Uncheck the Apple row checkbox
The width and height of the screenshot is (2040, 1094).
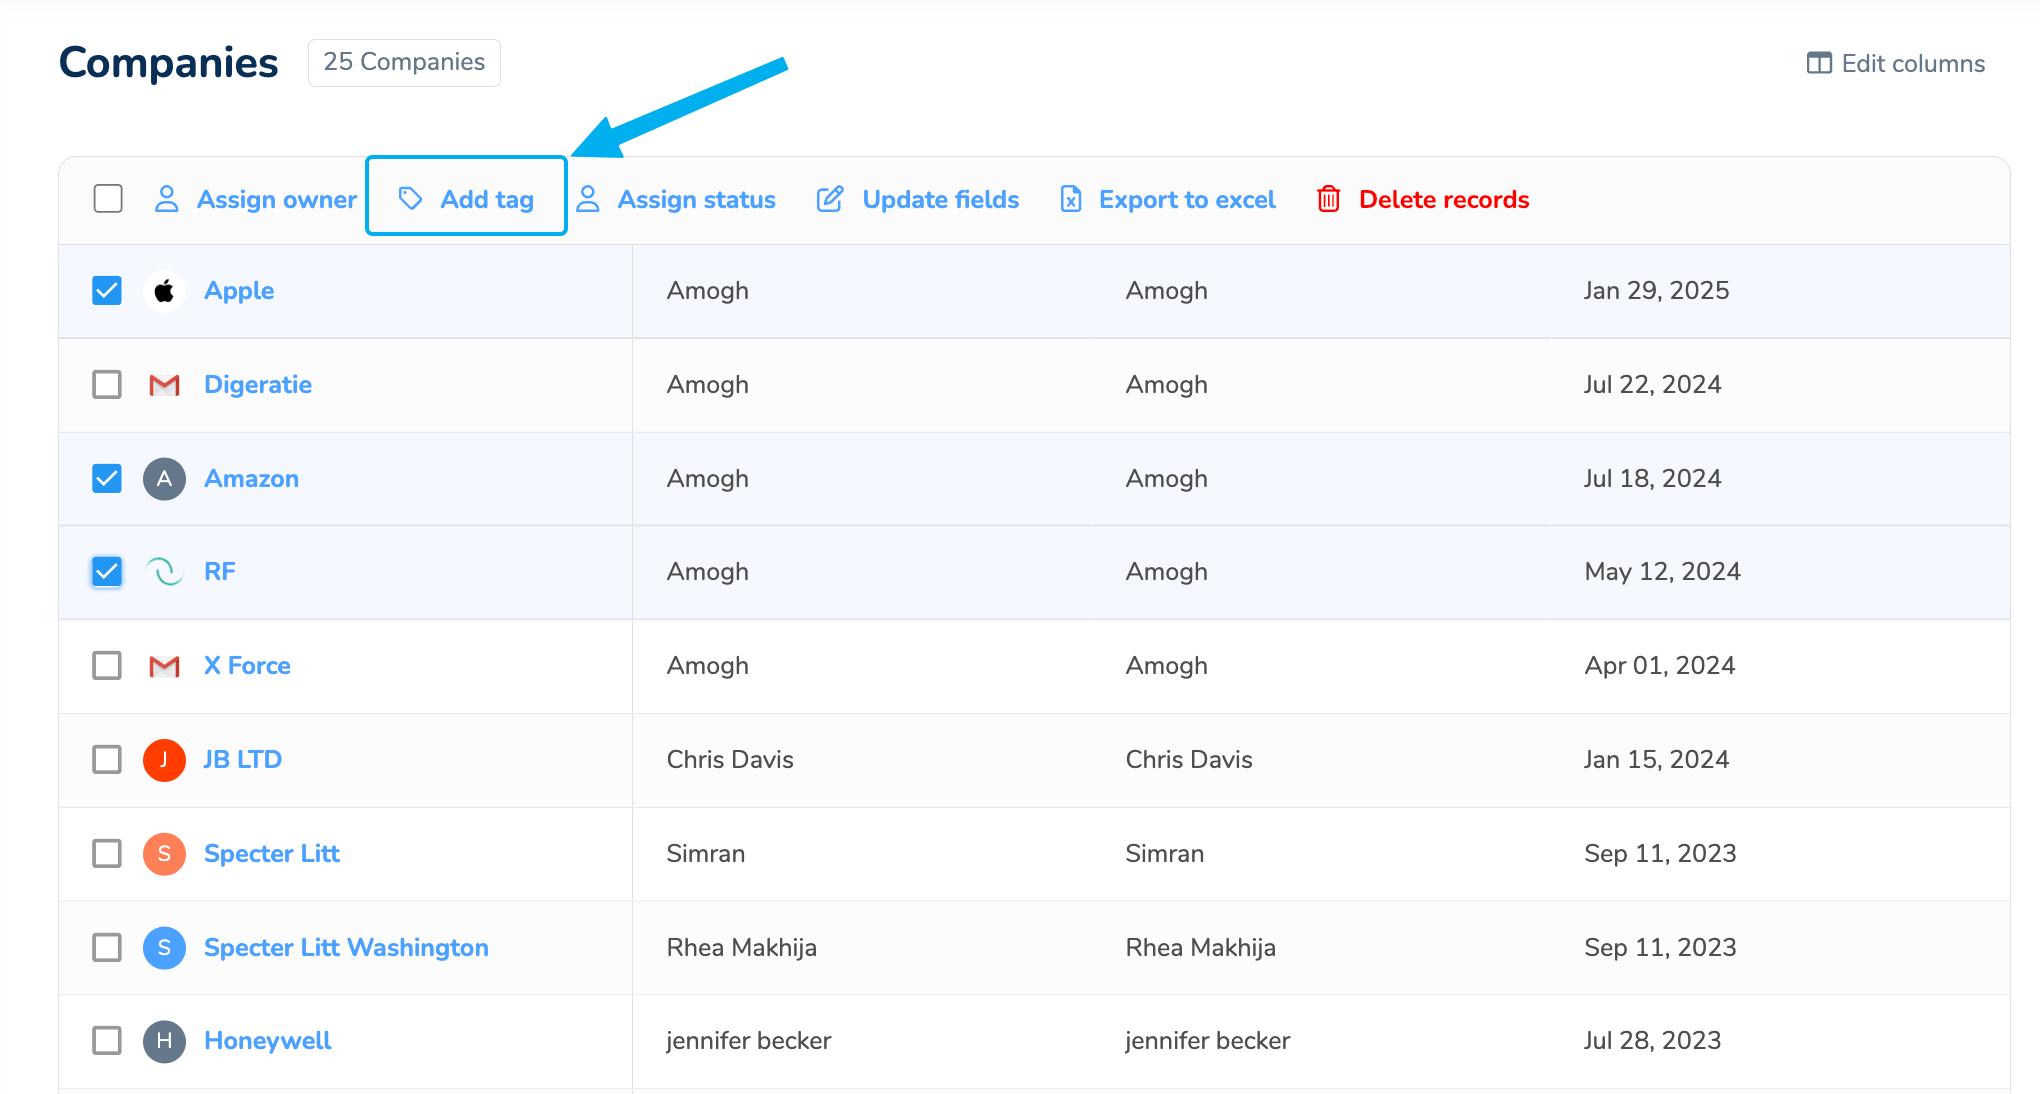point(107,291)
